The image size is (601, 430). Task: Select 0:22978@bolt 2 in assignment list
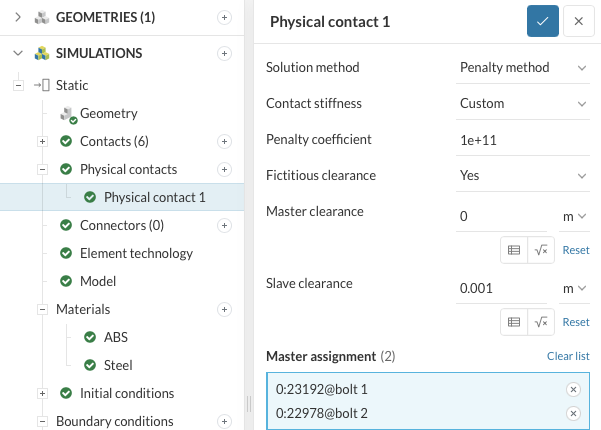[x=322, y=414]
